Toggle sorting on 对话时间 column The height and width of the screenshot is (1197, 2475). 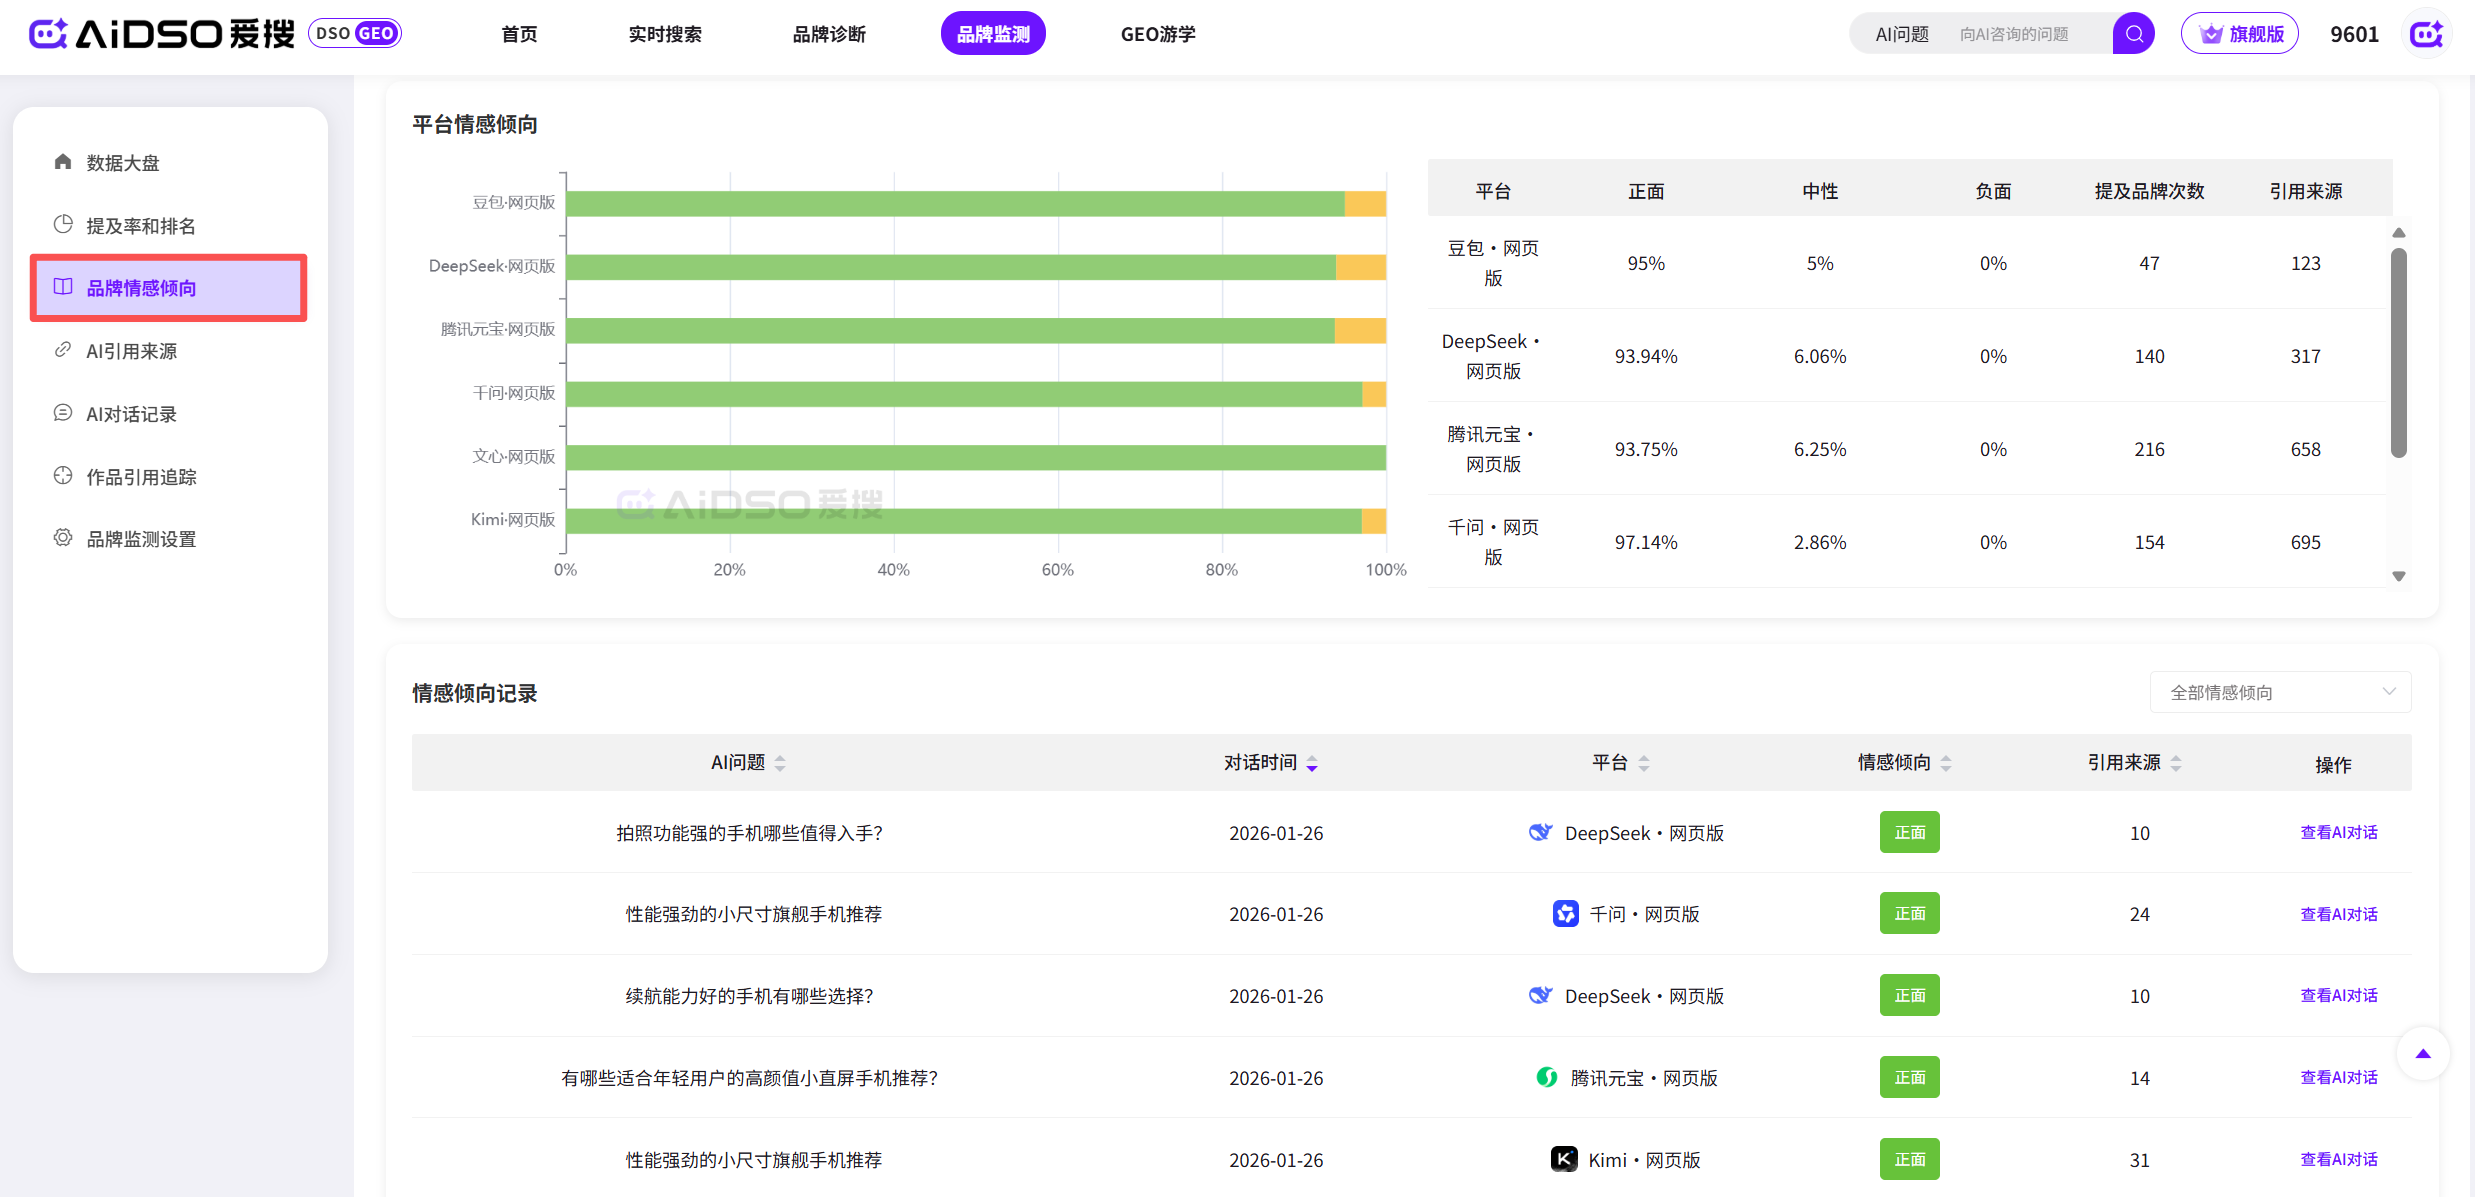point(1312,763)
